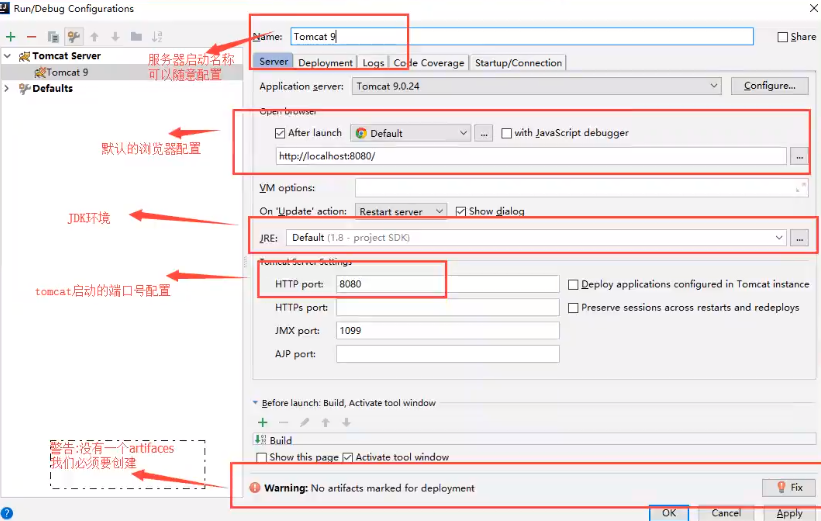Click the HTTP port field
The height and width of the screenshot is (521, 821).
(x=448, y=284)
